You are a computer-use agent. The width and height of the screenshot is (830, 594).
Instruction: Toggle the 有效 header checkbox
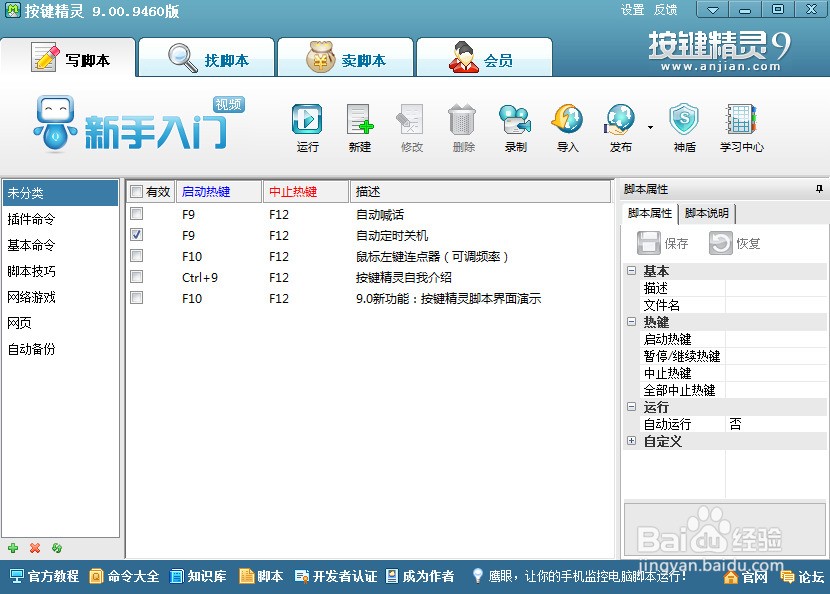[x=137, y=192]
